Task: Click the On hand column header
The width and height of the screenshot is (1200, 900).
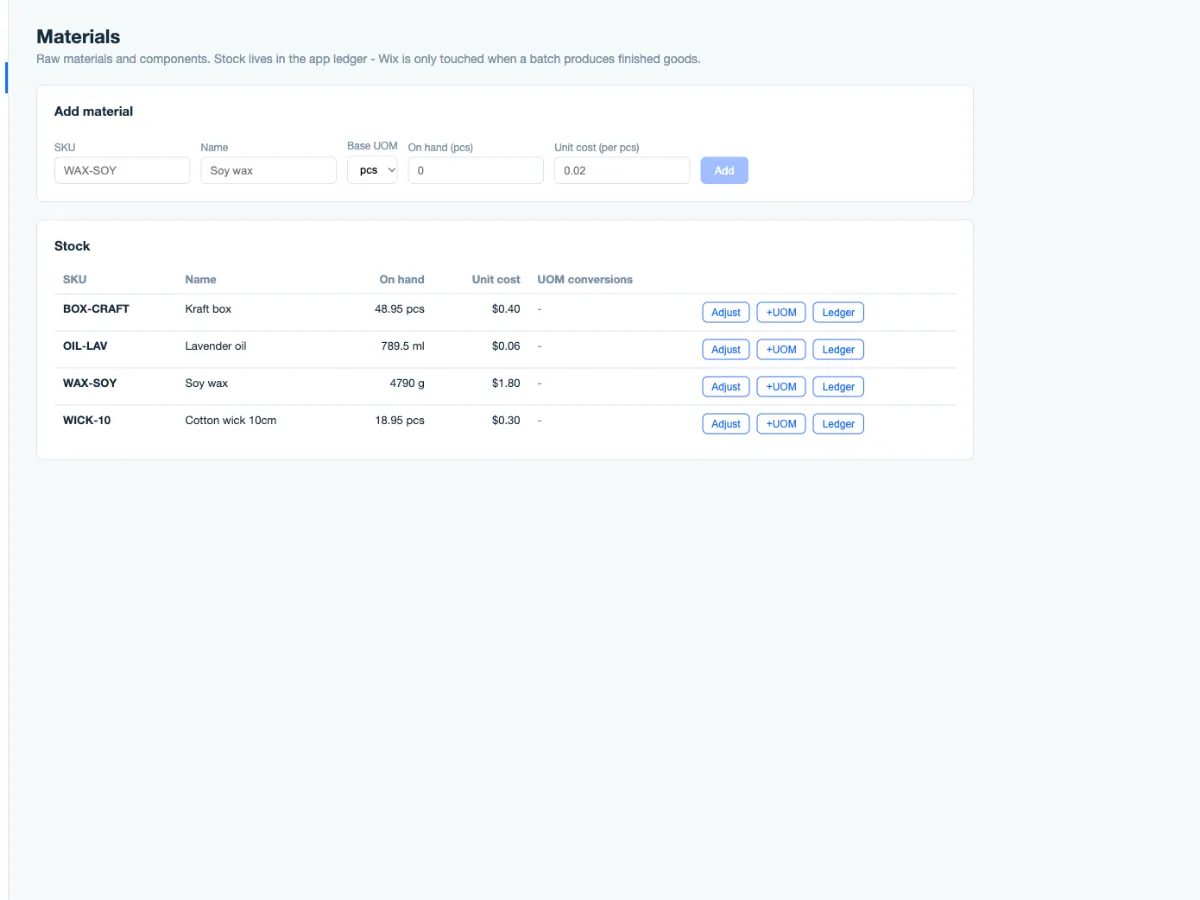Action: pos(402,279)
